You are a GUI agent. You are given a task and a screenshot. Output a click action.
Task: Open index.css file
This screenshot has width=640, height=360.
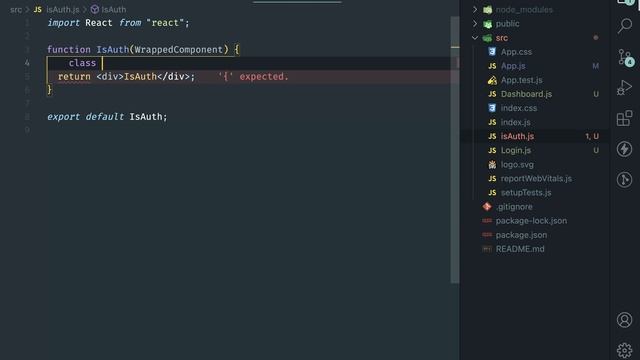click(x=518, y=108)
